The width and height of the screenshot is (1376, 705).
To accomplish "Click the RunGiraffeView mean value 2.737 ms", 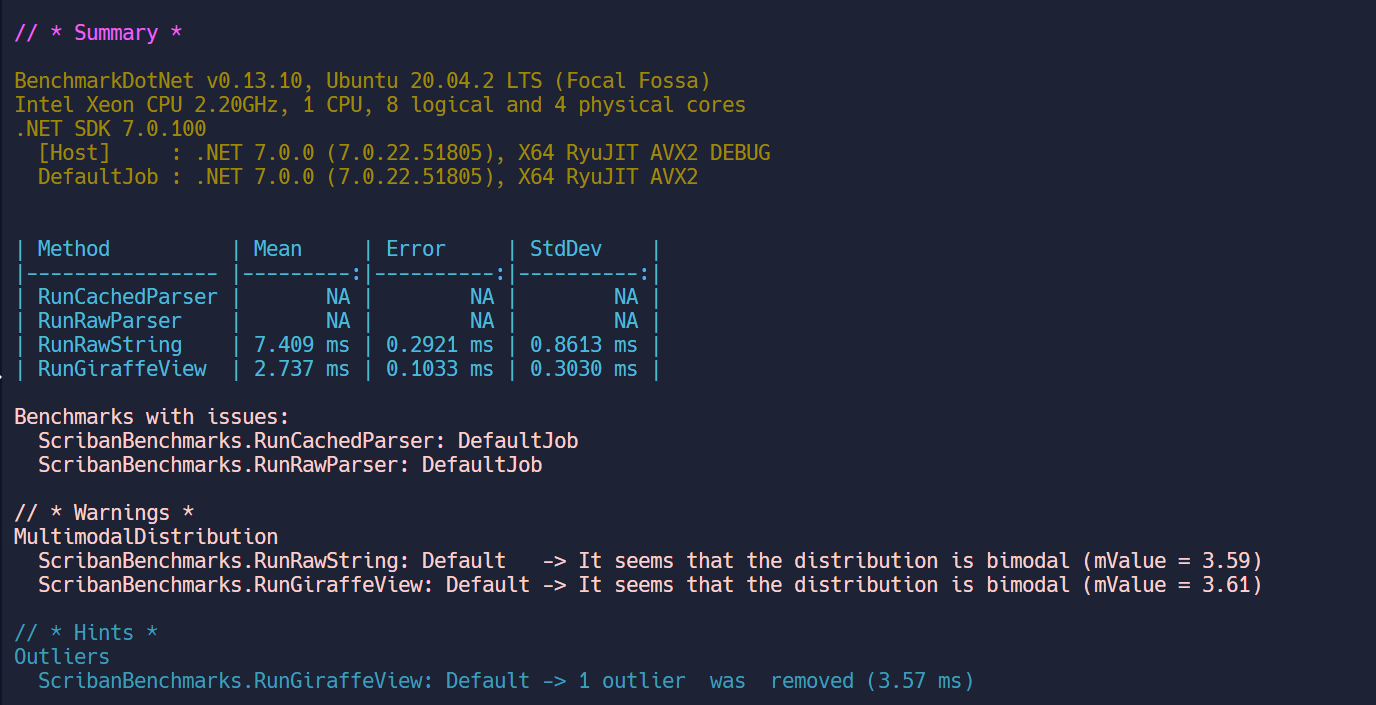I will [x=301, y=369].
